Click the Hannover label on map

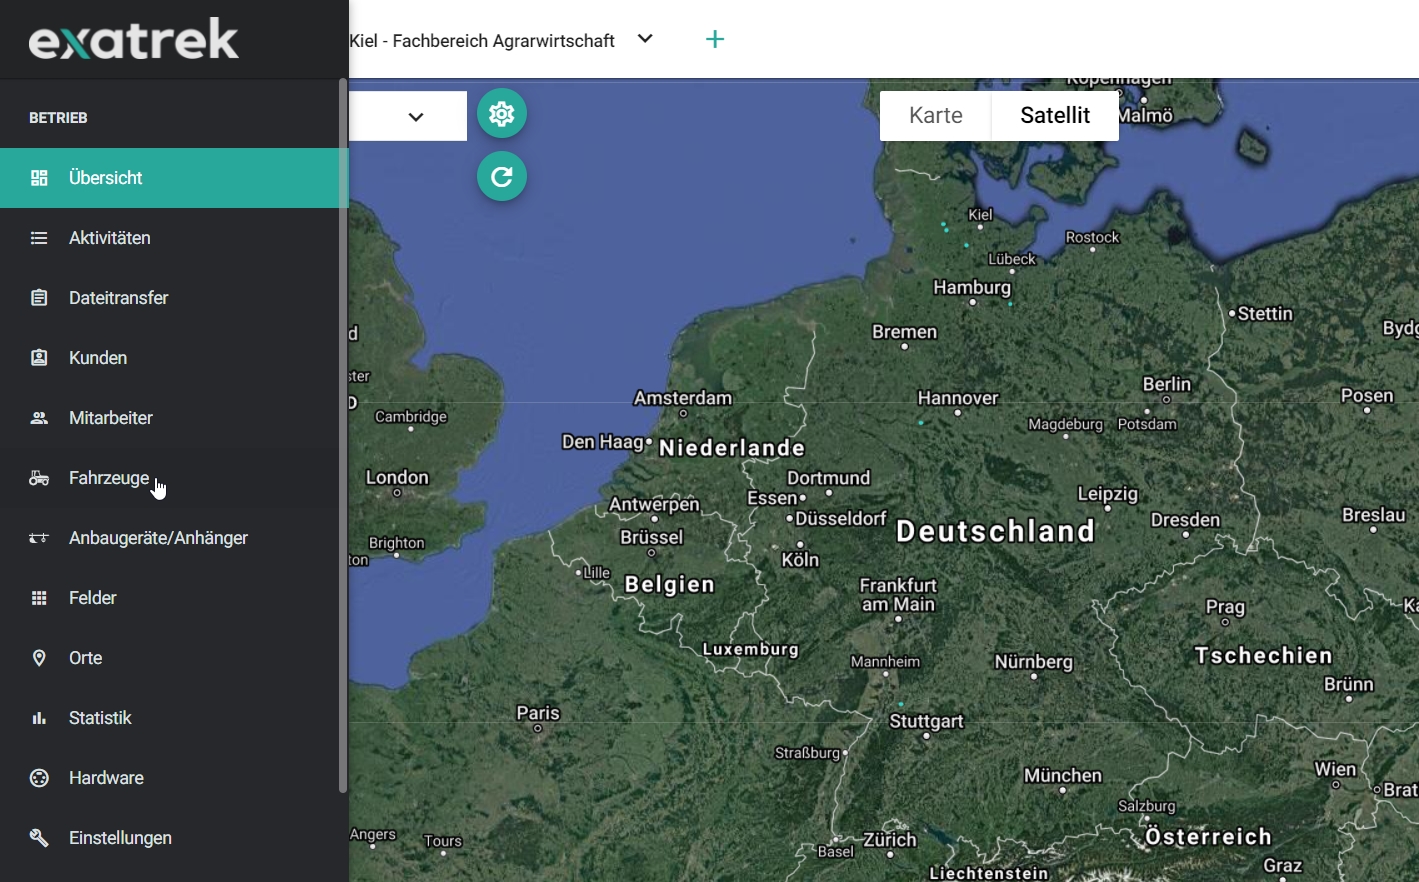[x=958, y=398]
